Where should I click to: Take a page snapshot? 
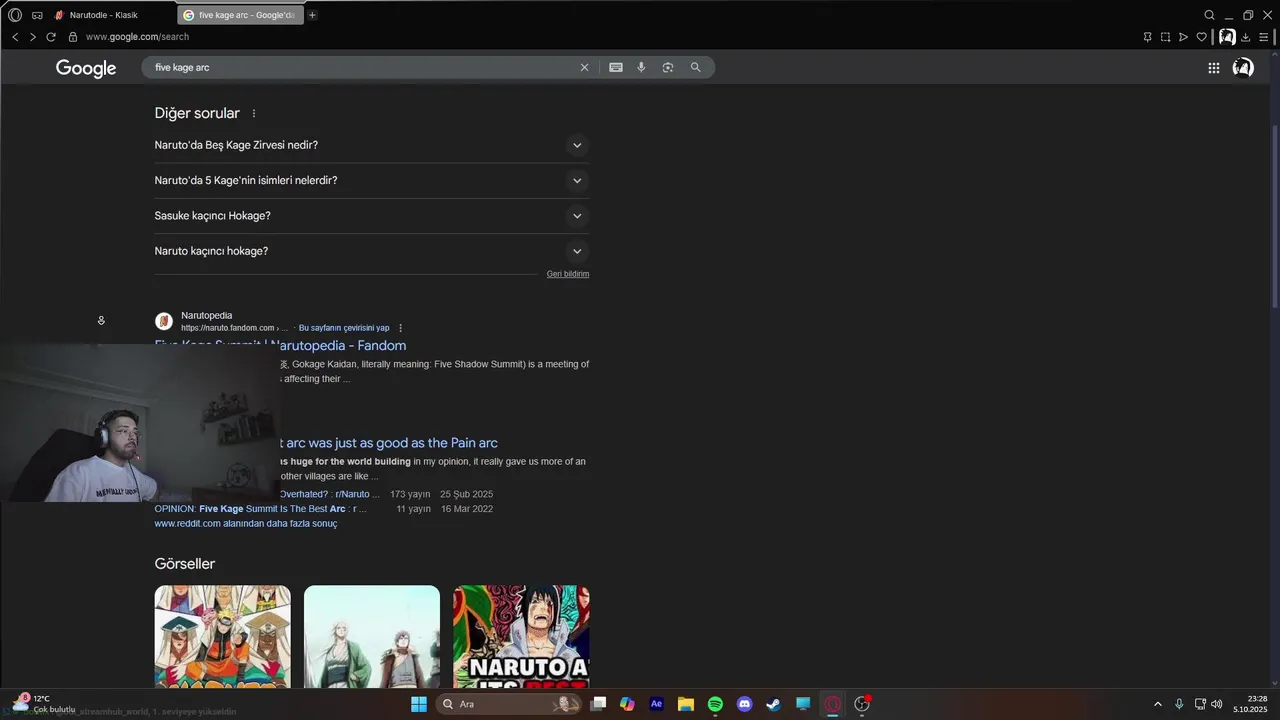click(x=1165, y=37)
